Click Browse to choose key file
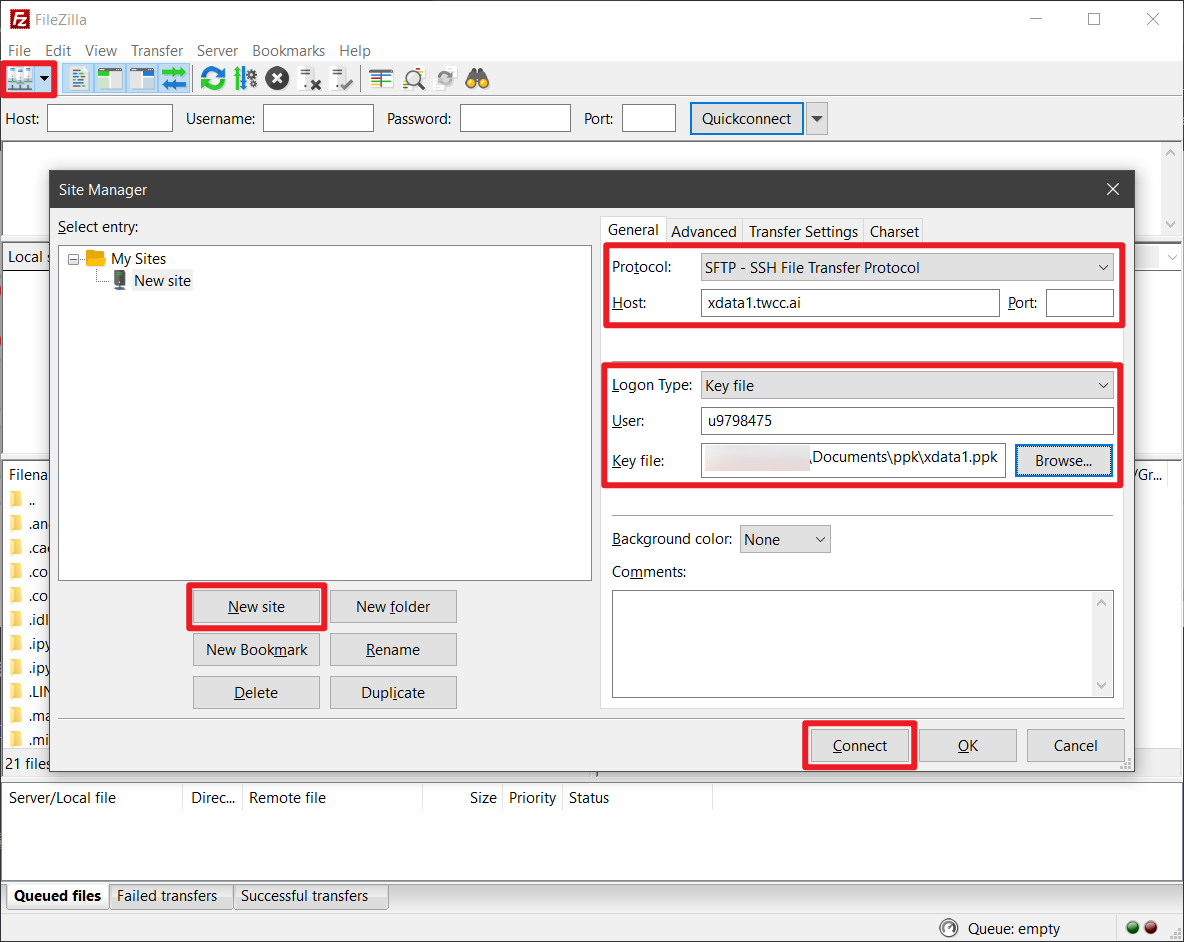Viewport: 1184px width, 942px height. tap(1064, 460)
